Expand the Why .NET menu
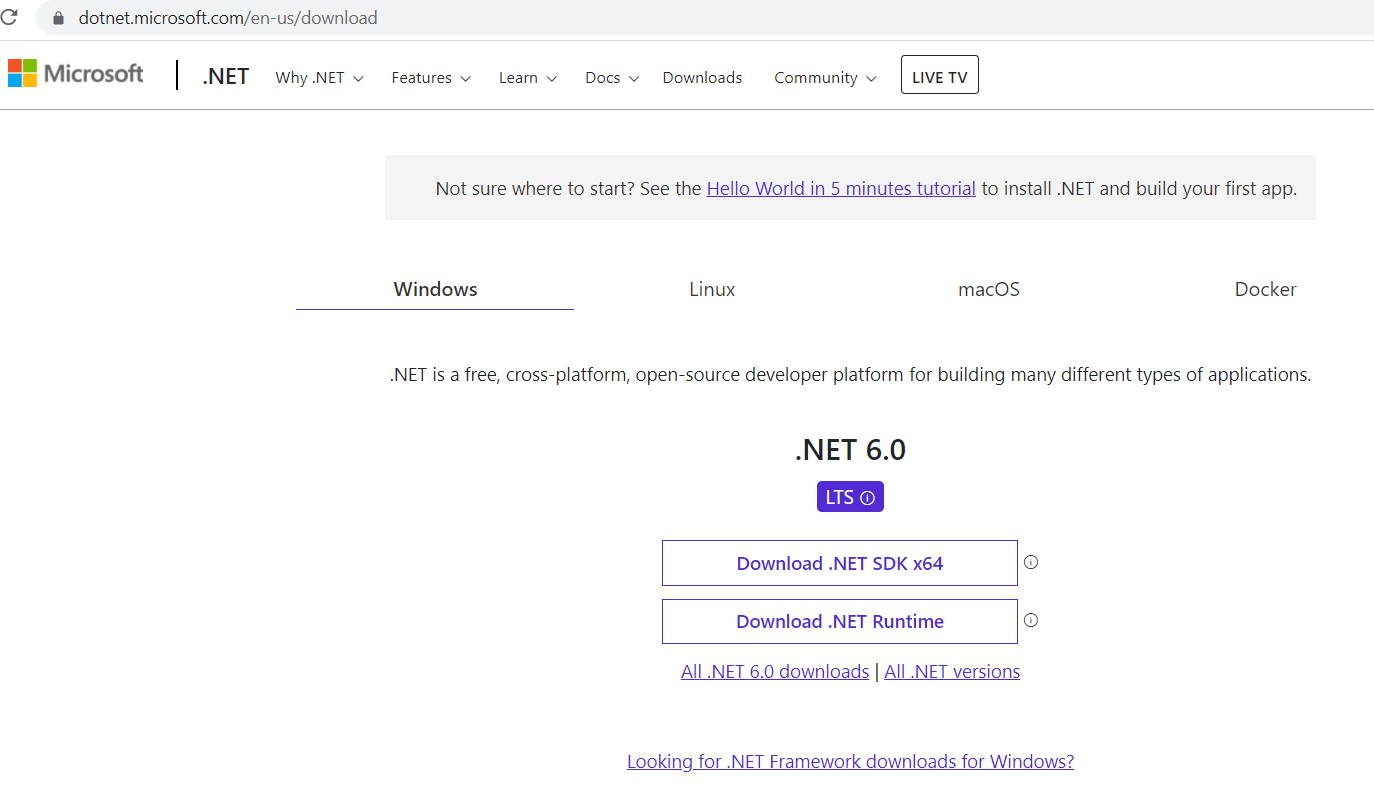The height and width of the screenshot is (801, 1374). tap(319, 77)
